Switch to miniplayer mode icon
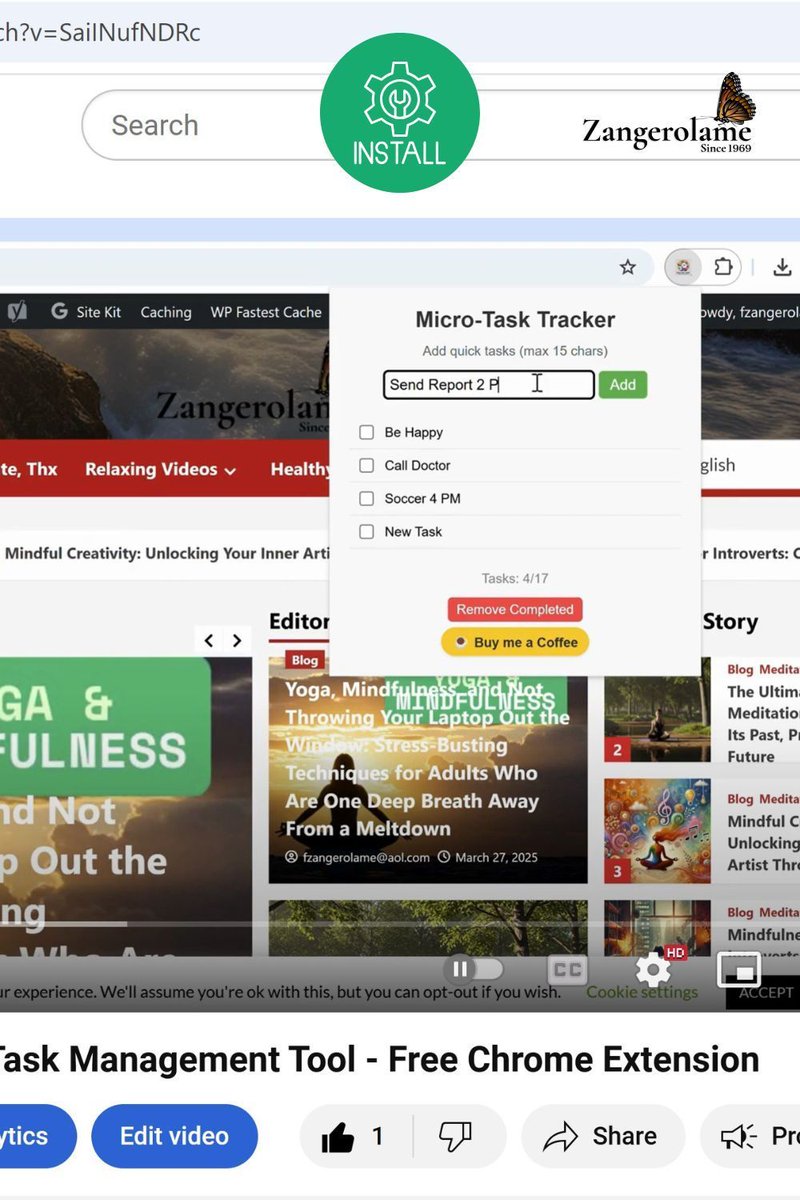Viewport: 800px width, 1200px height. tap(739, 969)
